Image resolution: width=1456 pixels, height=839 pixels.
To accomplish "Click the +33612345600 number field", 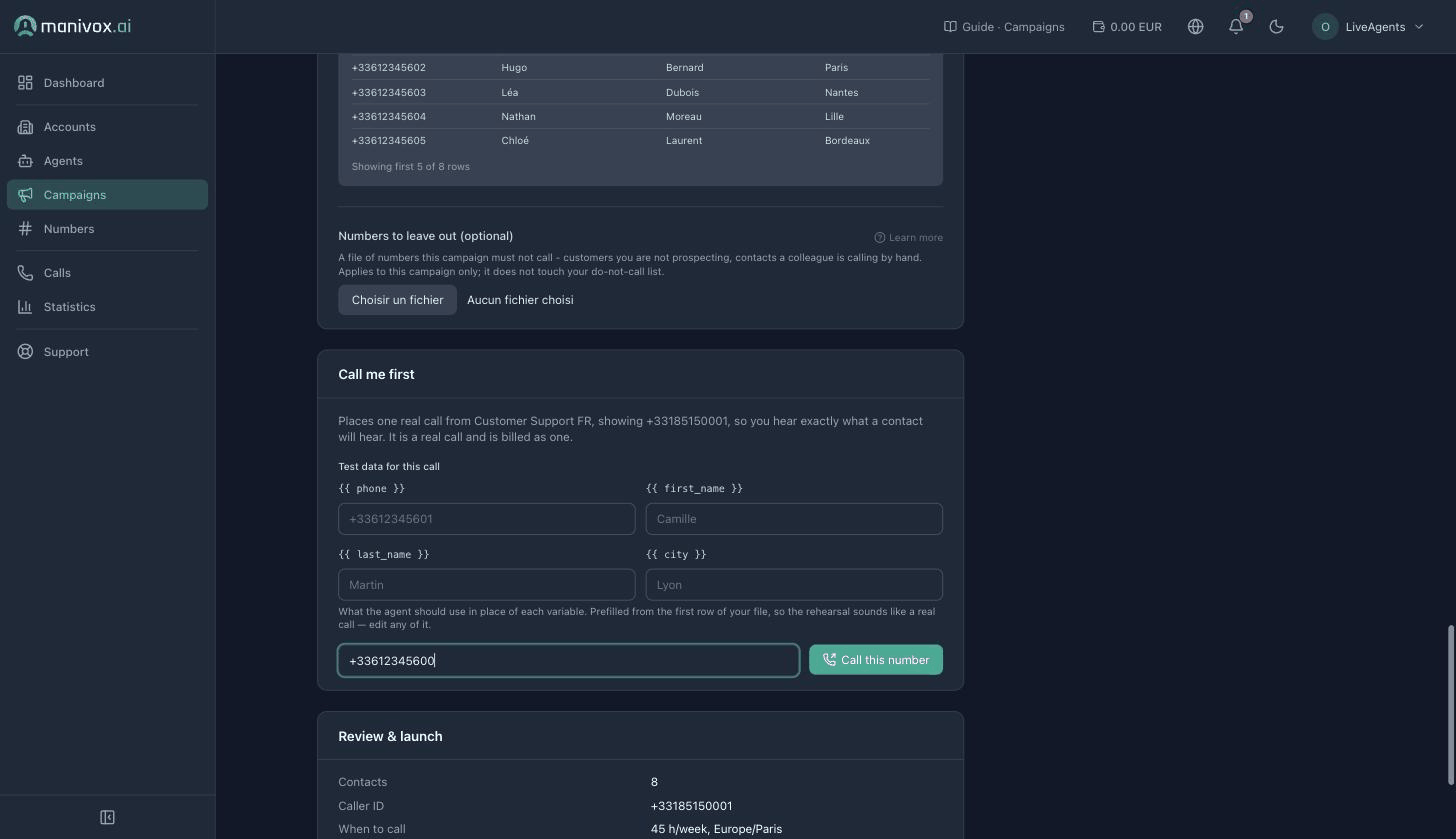I will click(569, 660).
